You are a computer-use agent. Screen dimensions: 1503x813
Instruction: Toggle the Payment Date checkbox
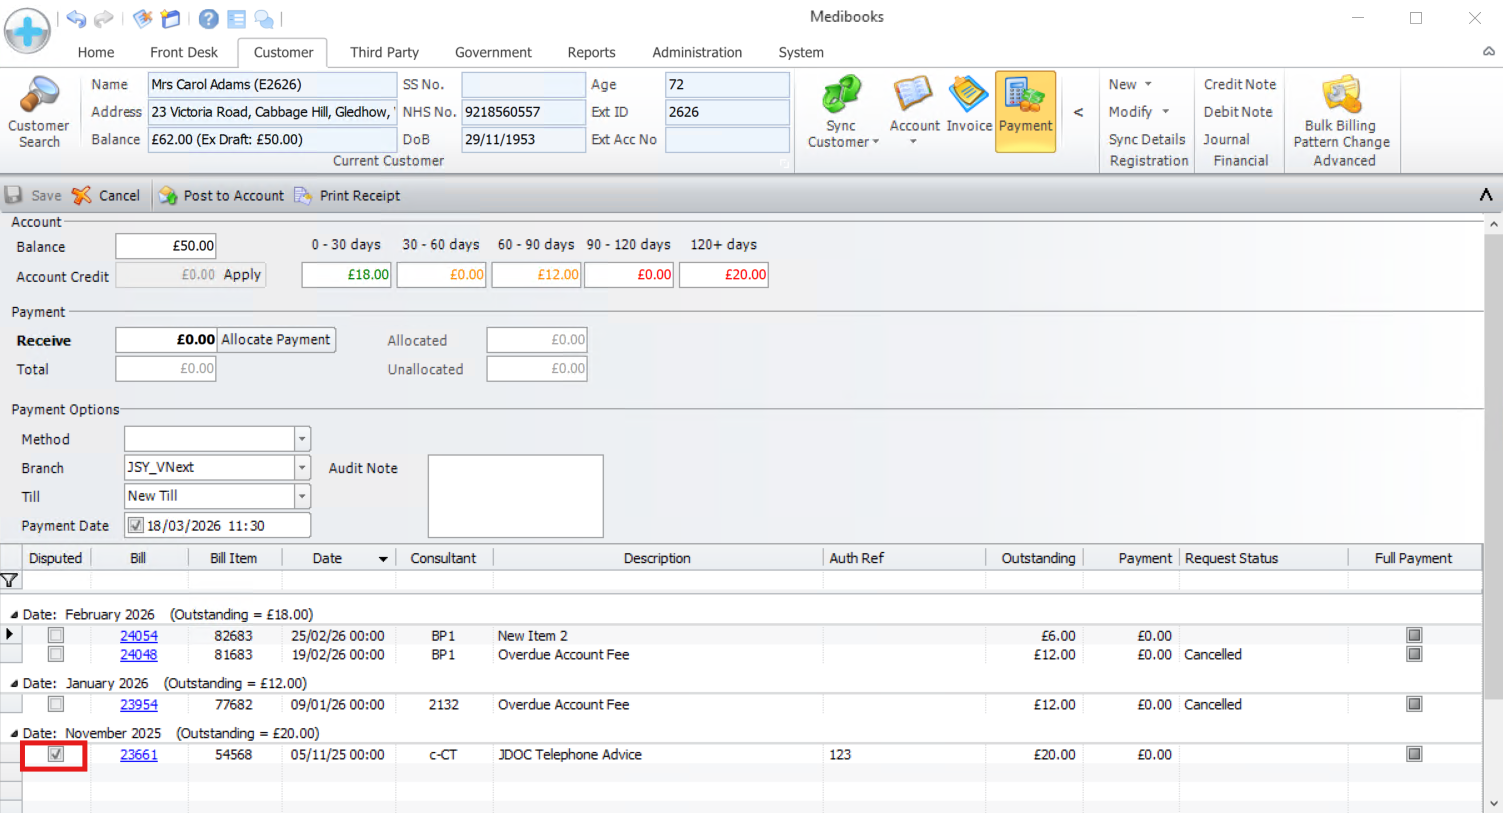point(136,526)
